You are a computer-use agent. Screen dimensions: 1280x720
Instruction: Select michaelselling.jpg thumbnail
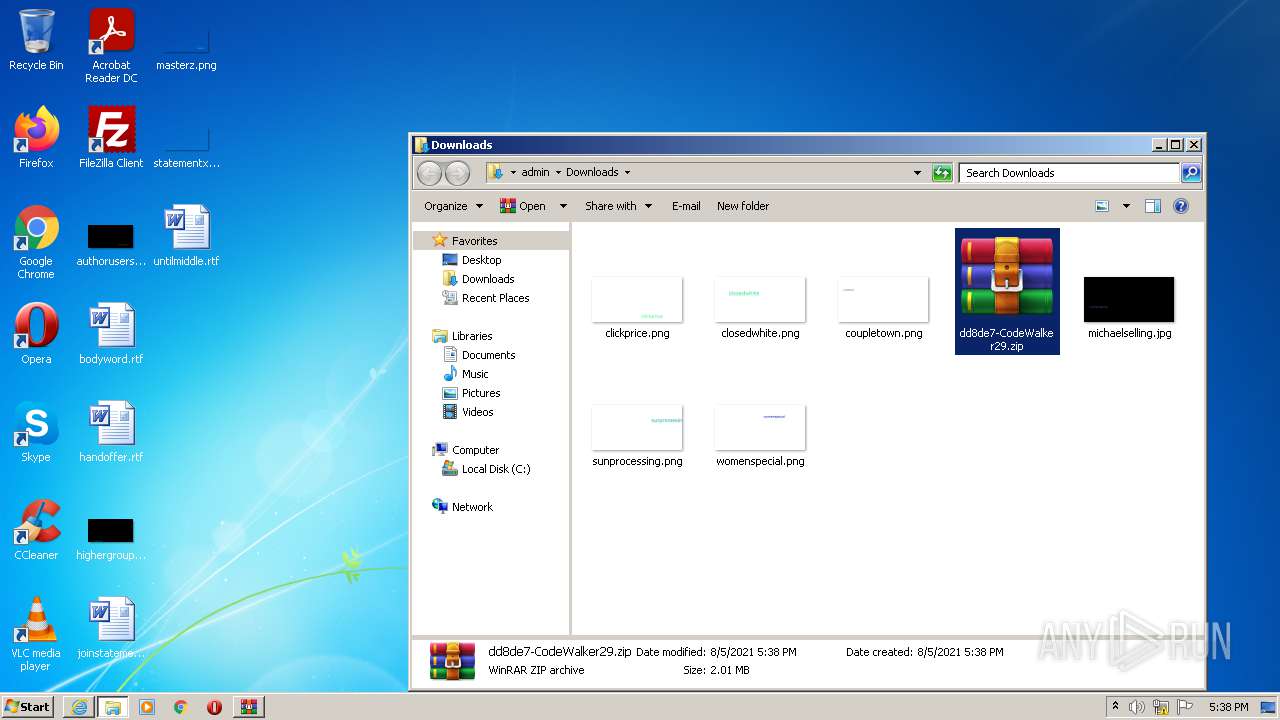click(1129, 308)
